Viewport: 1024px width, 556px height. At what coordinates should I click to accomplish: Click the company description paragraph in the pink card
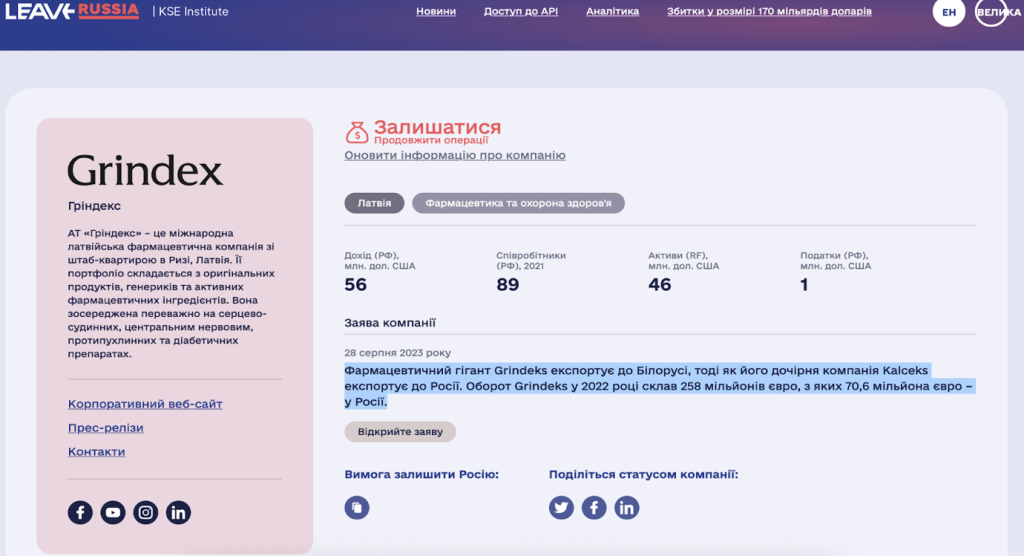171,293
